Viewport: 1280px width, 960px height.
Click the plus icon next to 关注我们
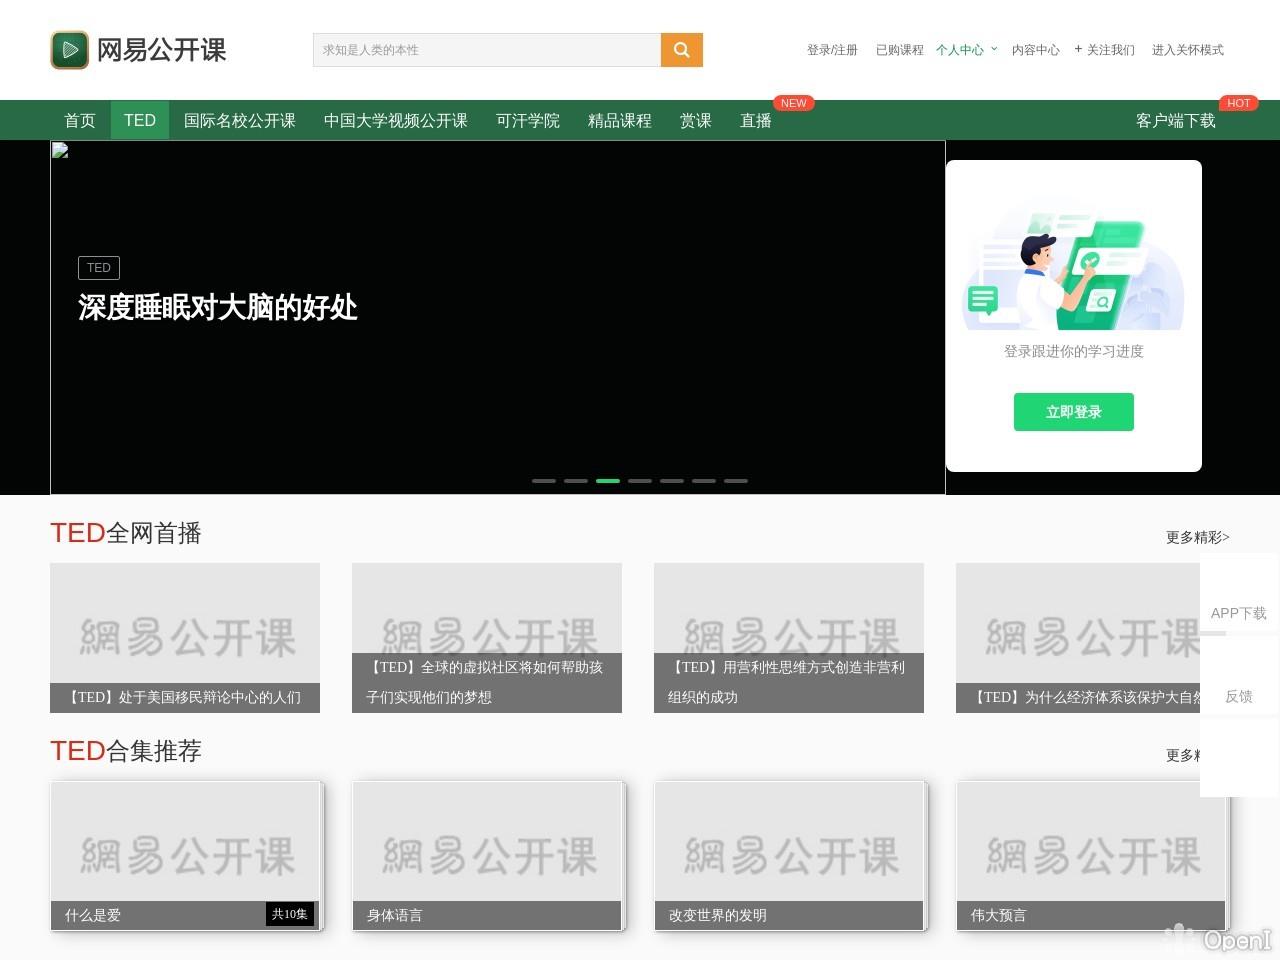(1077, 49)
